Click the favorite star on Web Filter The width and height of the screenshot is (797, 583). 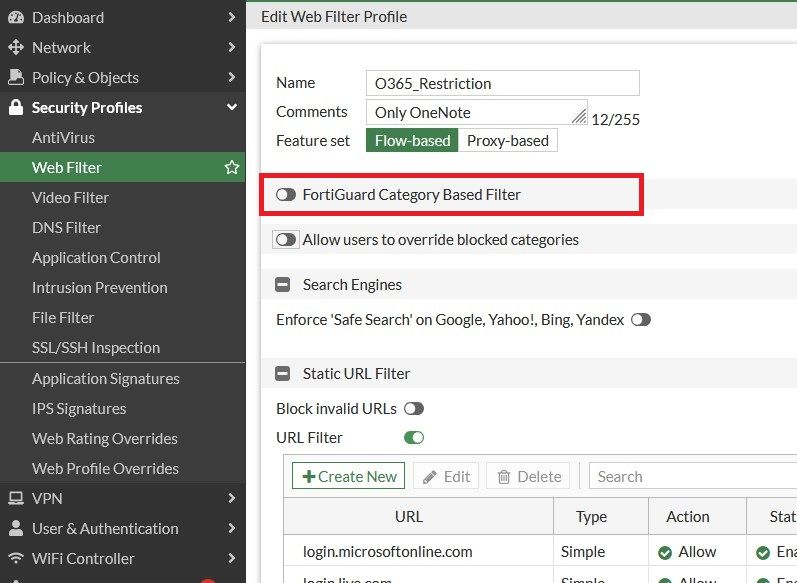[232, 167]
